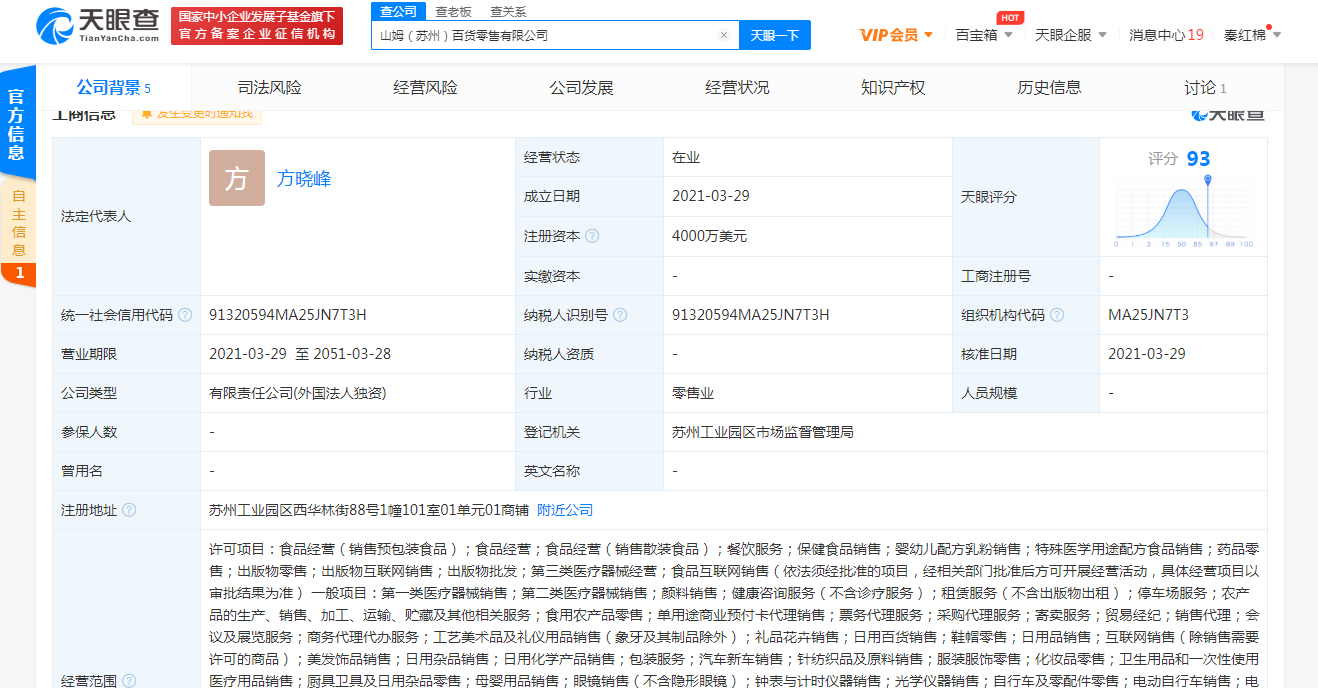Viewport: 1318px width, 688px height.
Task: Click the 方 avatar of the legal representative
Action: coord(237,178)
